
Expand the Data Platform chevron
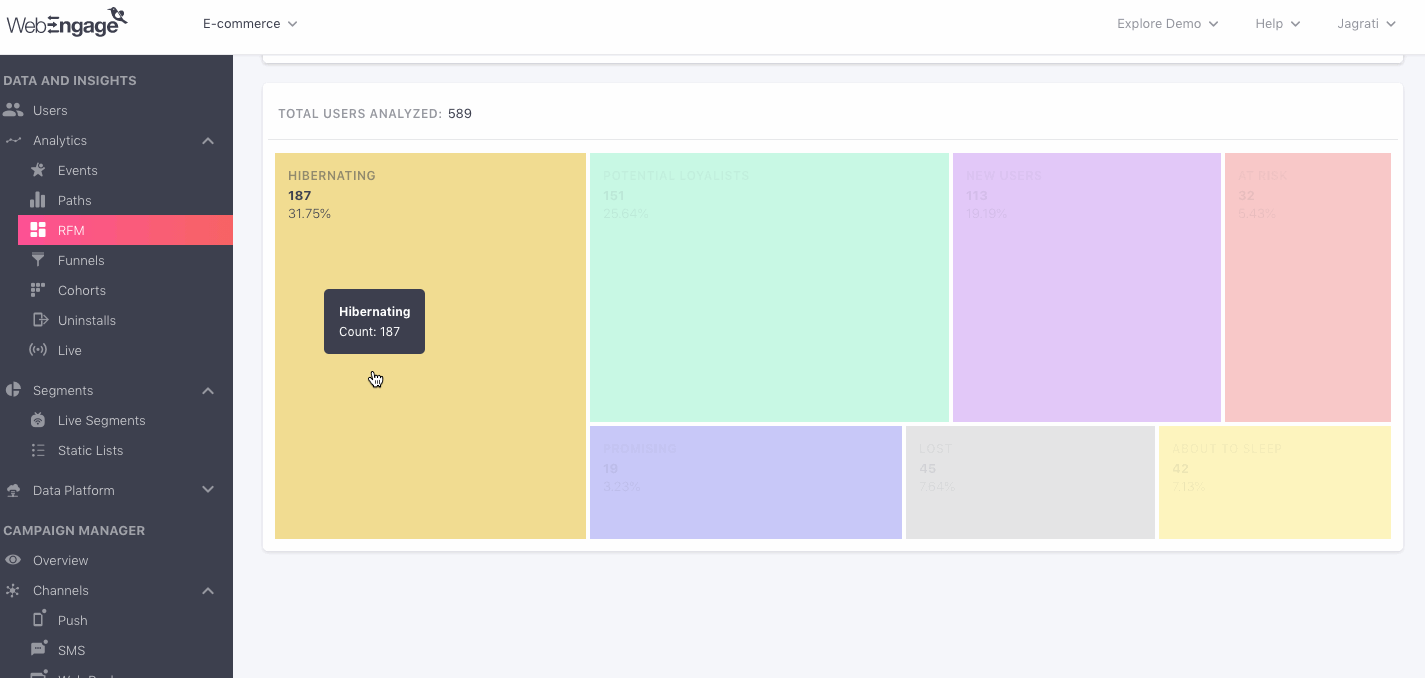tap(208, 490)
